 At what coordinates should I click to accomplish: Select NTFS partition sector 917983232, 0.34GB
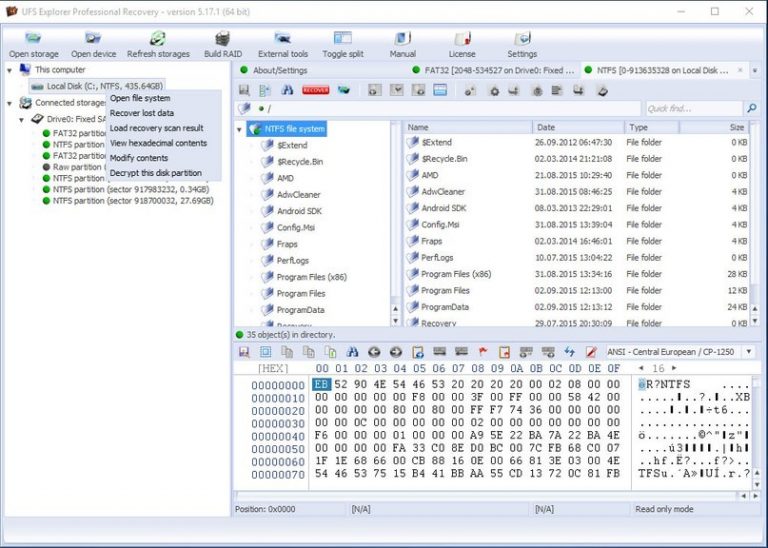pyautogui.click(x=126, y=190)
